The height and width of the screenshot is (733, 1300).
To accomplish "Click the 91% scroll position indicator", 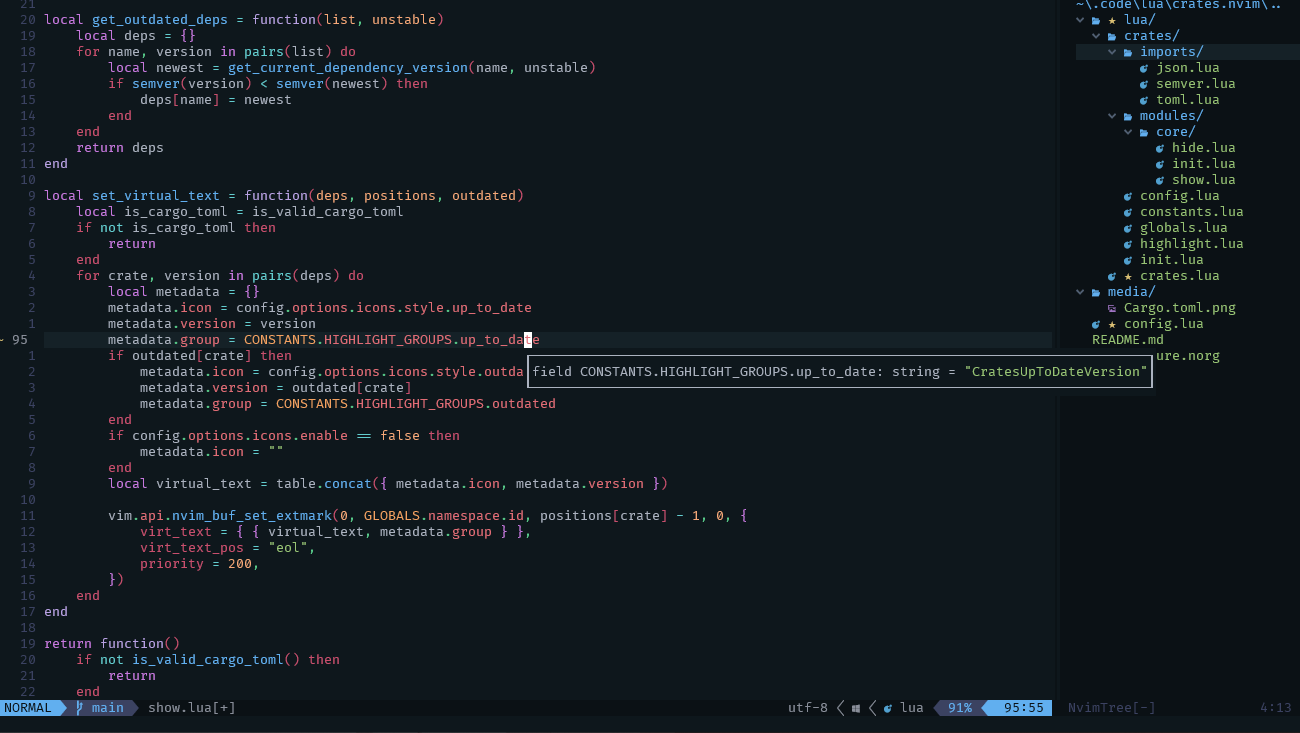I will [960, 708].
